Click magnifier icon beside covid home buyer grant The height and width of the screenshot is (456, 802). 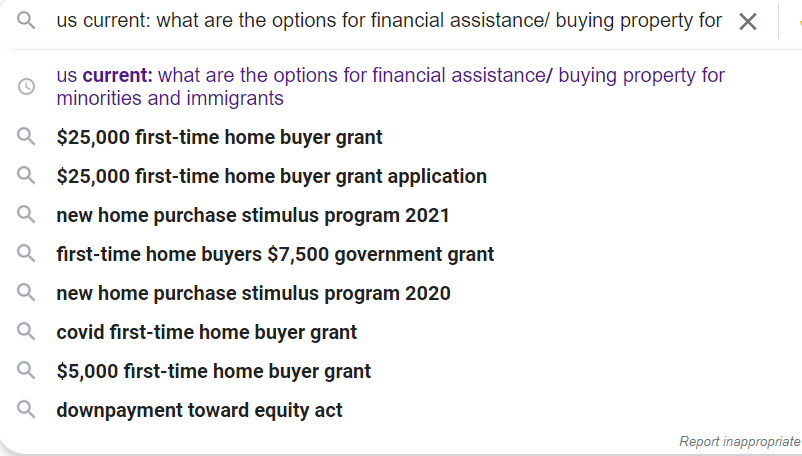[26, 332]
